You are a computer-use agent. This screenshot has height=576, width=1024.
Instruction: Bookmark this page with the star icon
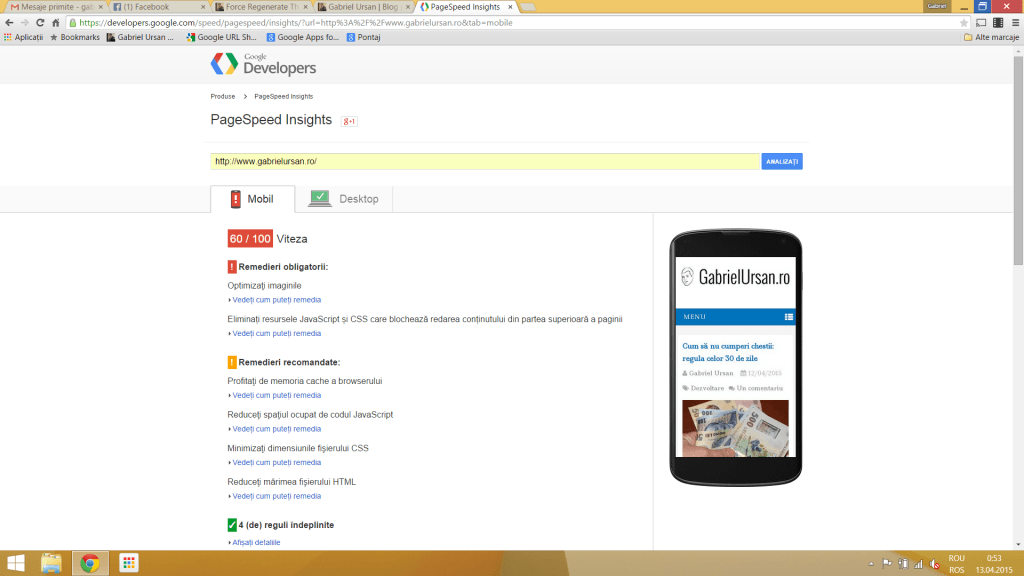click(x=964, y=22)
